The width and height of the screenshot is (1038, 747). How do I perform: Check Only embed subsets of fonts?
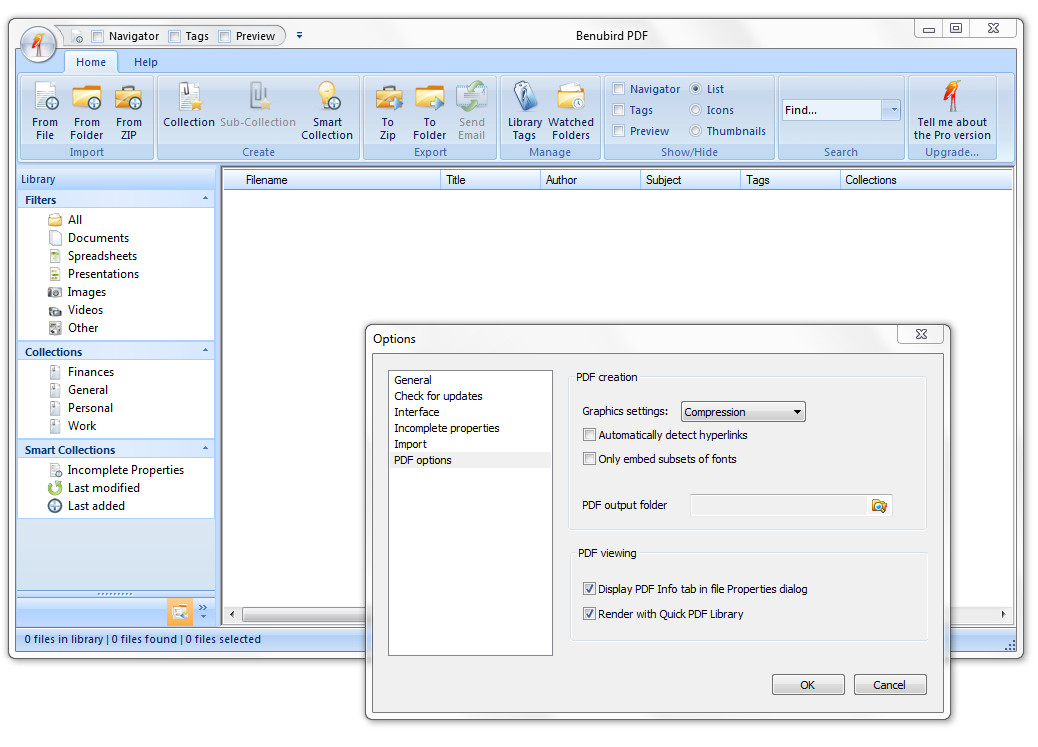pyautogui.click(x=589, y=459)
